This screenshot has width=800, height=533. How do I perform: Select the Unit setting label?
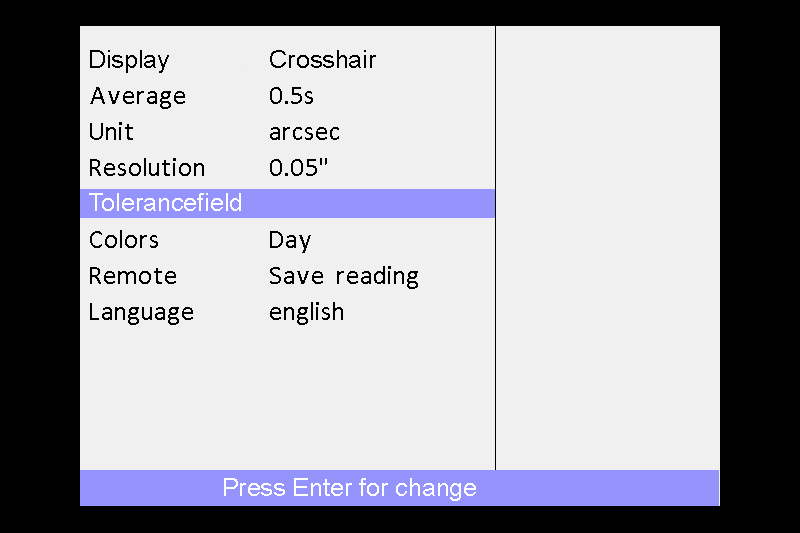click(111, 132)
